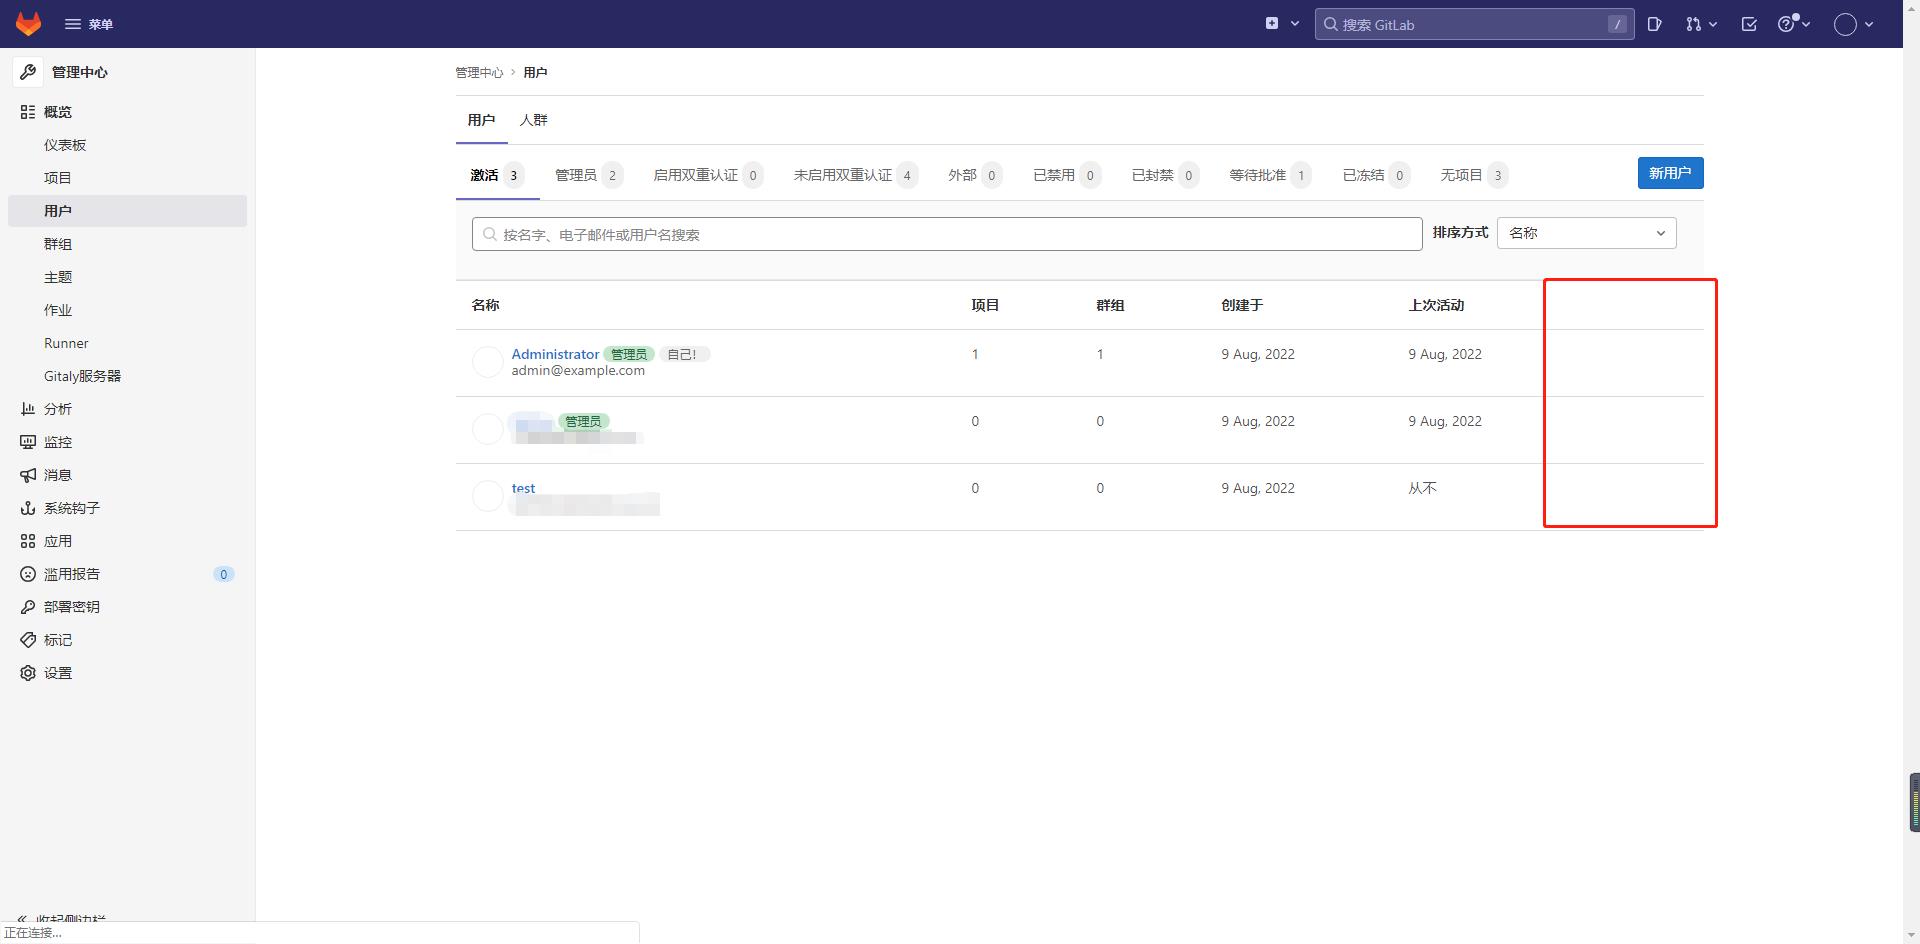The image size is (1920, 944).
Task: Select the 已封禁 filter tab
Action: click(1165, 175)
